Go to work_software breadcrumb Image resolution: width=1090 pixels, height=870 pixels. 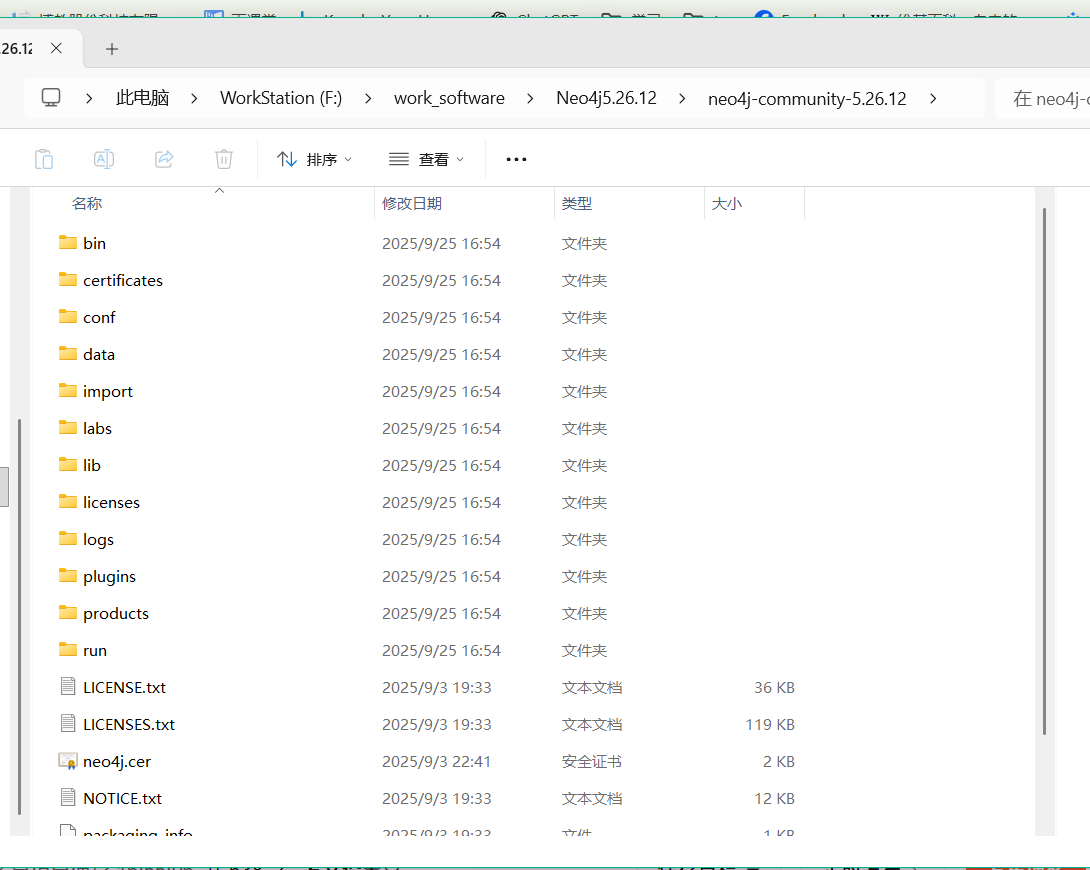(449, 98)
